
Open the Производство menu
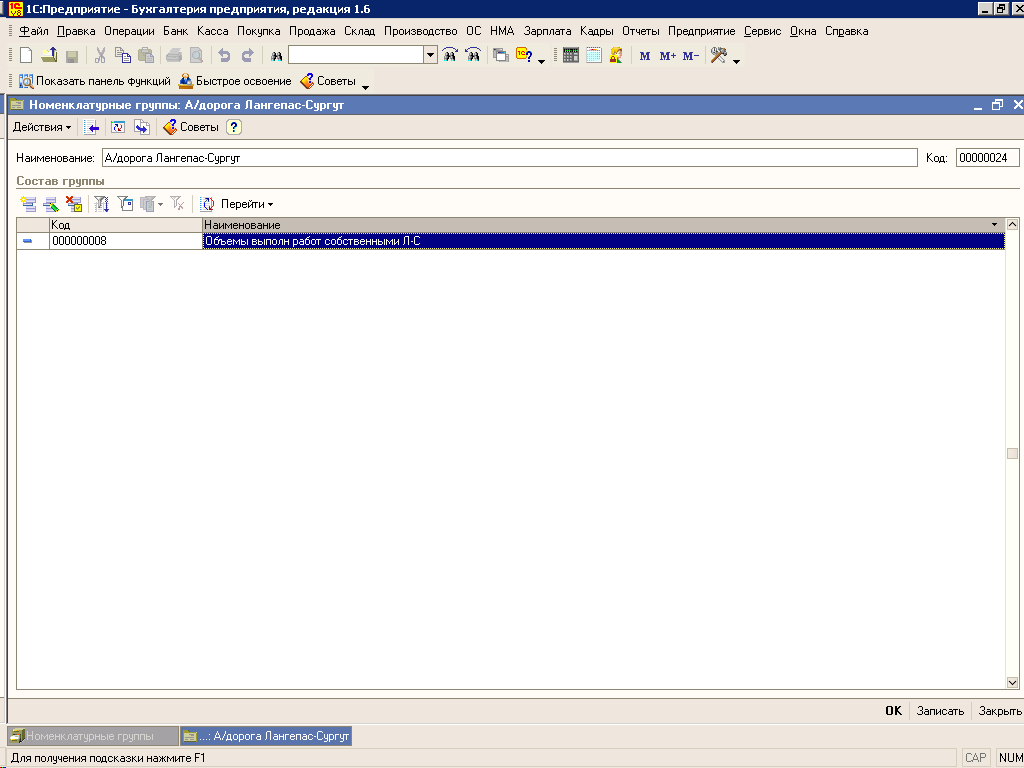pos(421,31)
